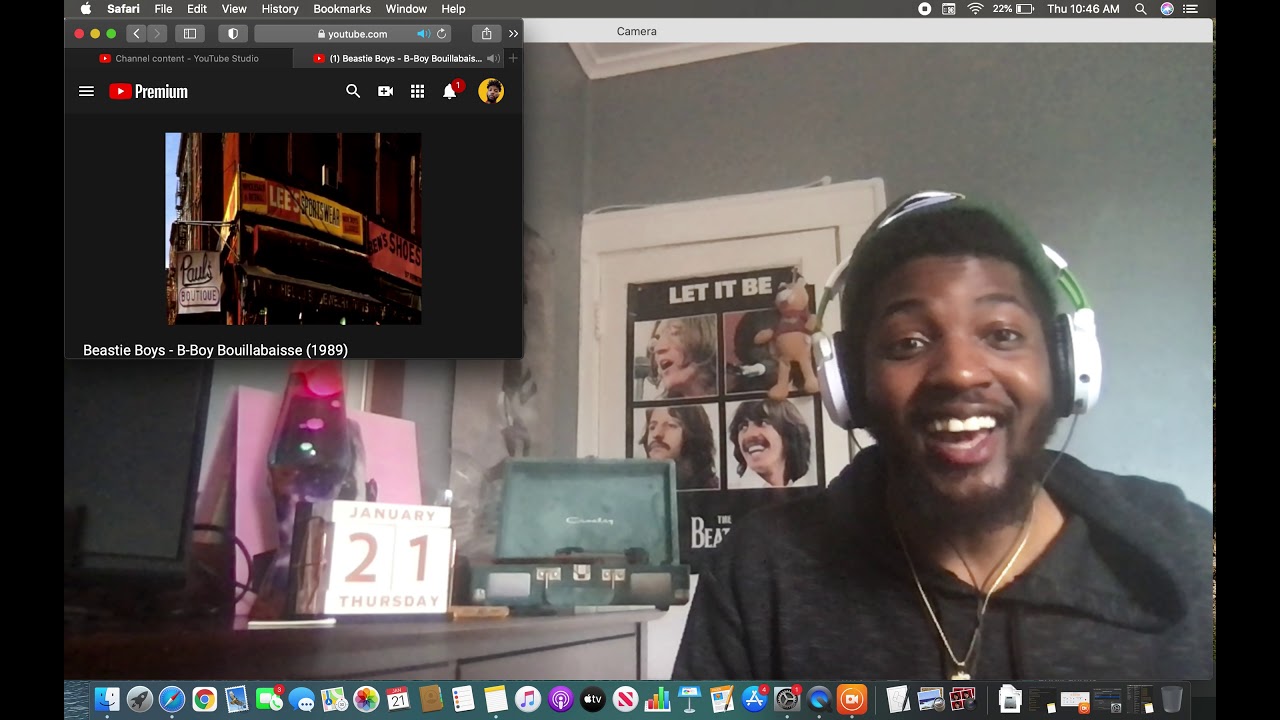Open the Trash in the Dock
Screen dimensions: 1280x720
coord(1172,699)
